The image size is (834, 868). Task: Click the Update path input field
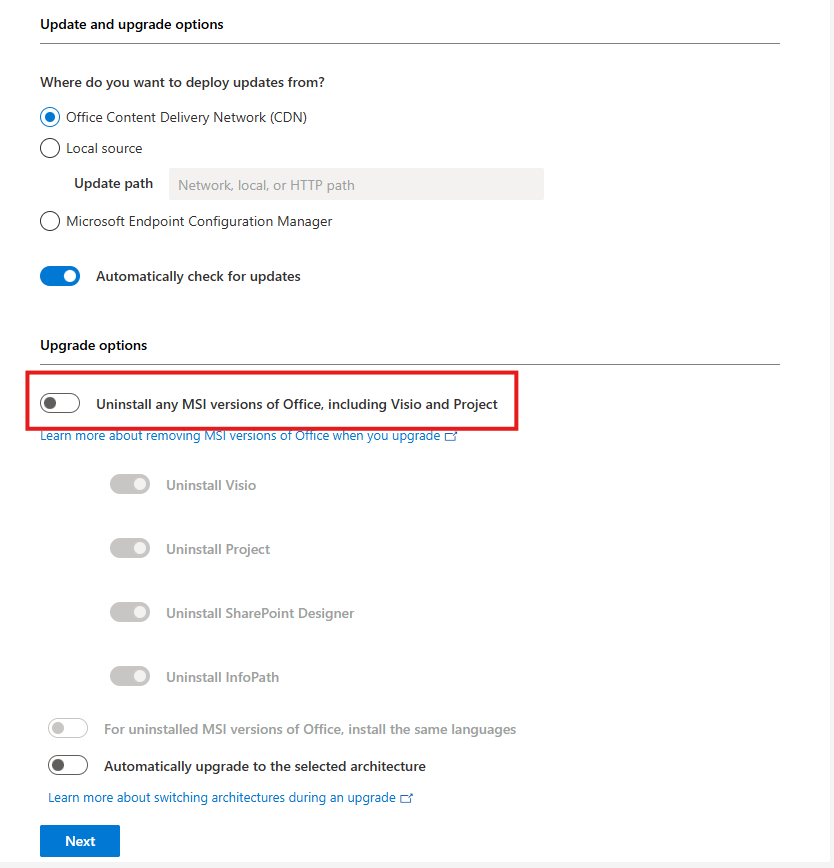(356, 184)
